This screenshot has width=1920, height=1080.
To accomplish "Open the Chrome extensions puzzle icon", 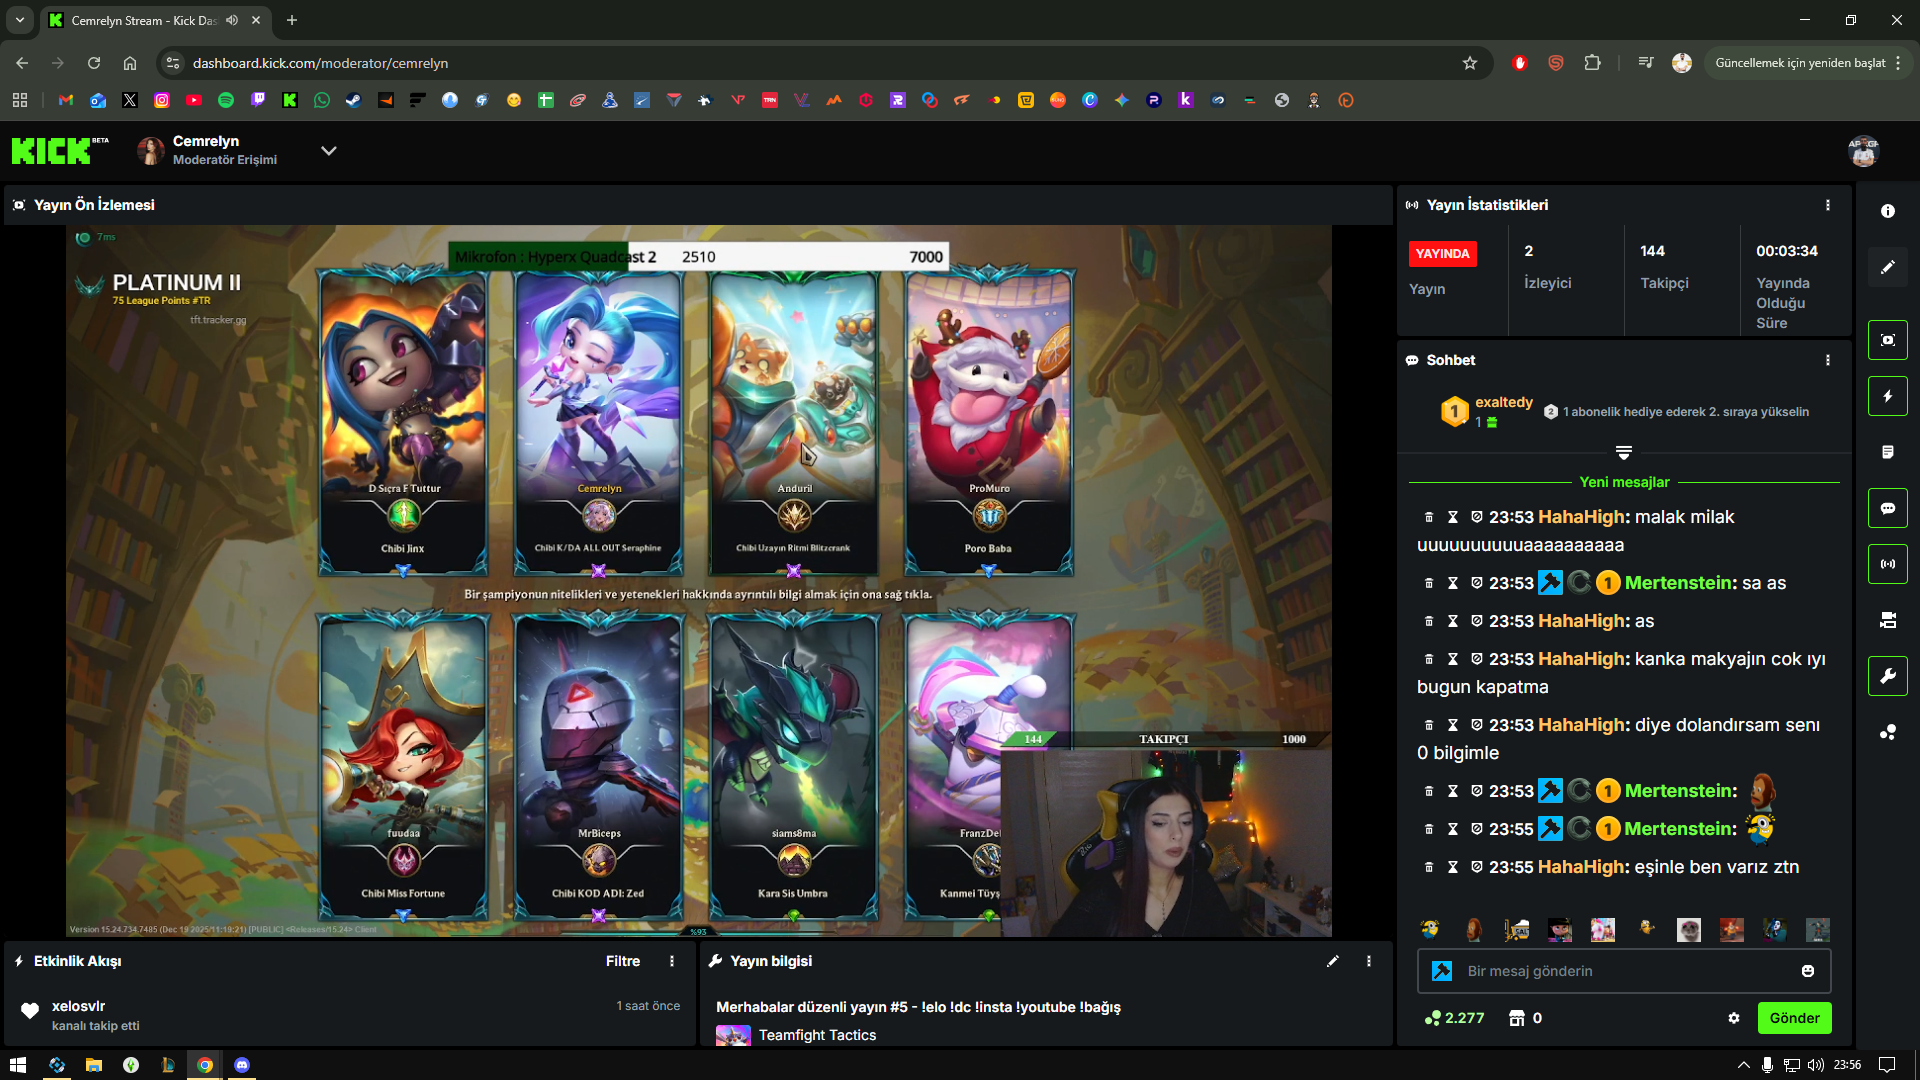I will [x=1593, y=63].
